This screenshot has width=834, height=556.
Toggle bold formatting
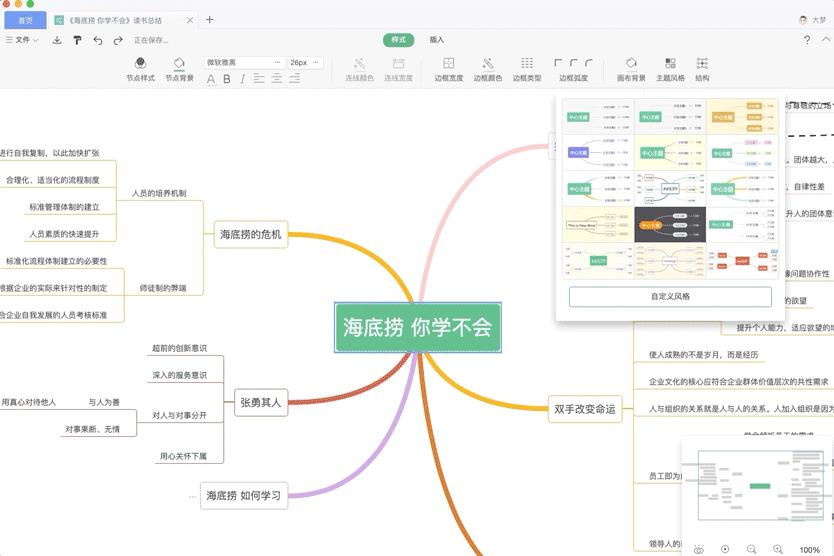click(227, 79)
